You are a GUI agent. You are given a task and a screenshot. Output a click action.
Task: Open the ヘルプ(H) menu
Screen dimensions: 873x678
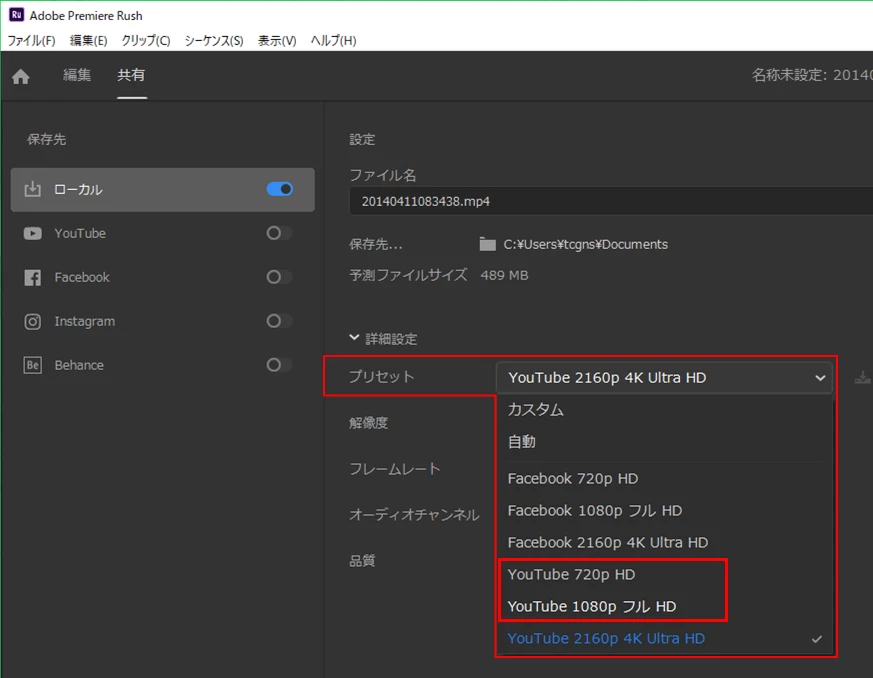333,41
